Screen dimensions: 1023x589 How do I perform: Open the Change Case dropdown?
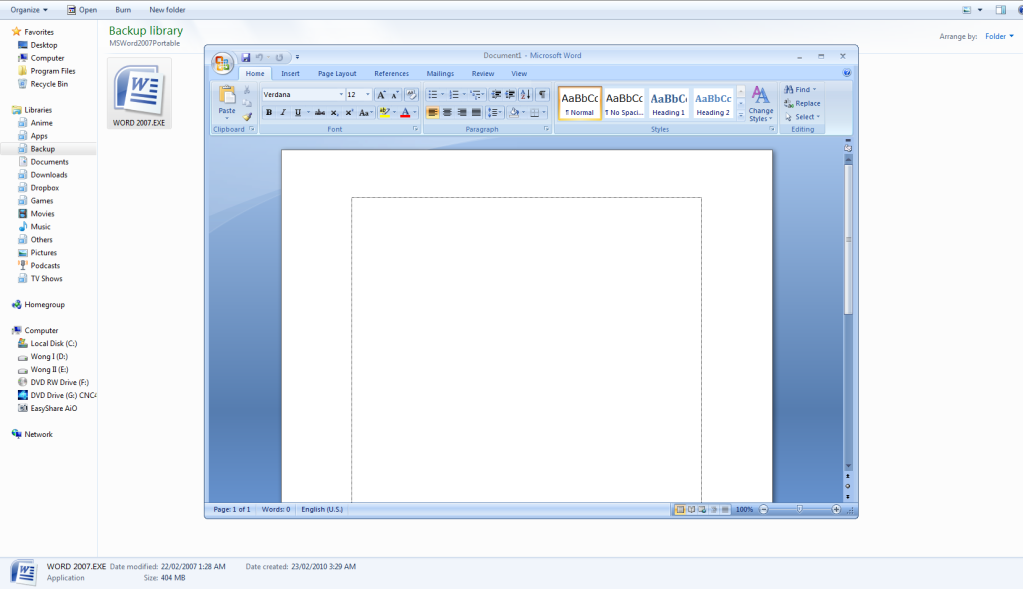point(365,112)
